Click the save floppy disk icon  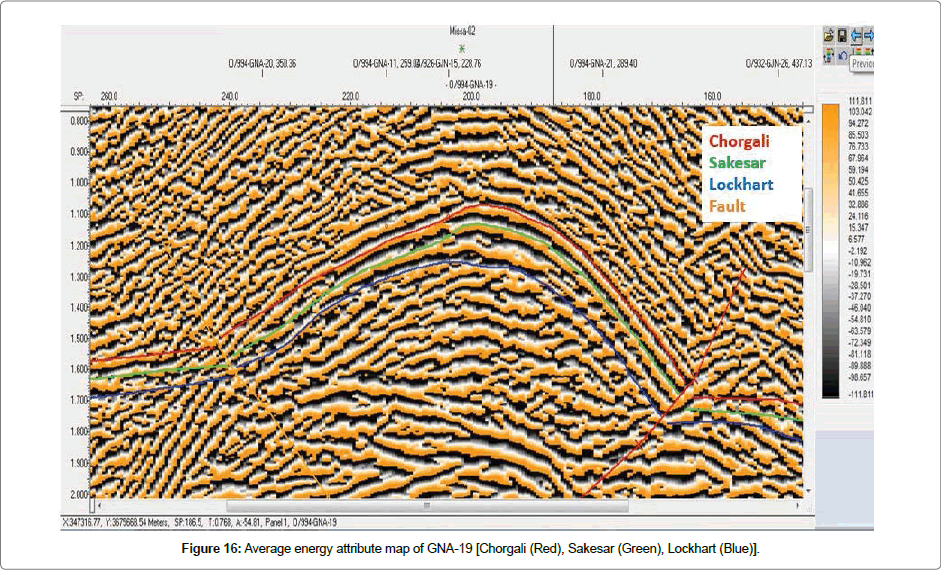coord(842,35)
